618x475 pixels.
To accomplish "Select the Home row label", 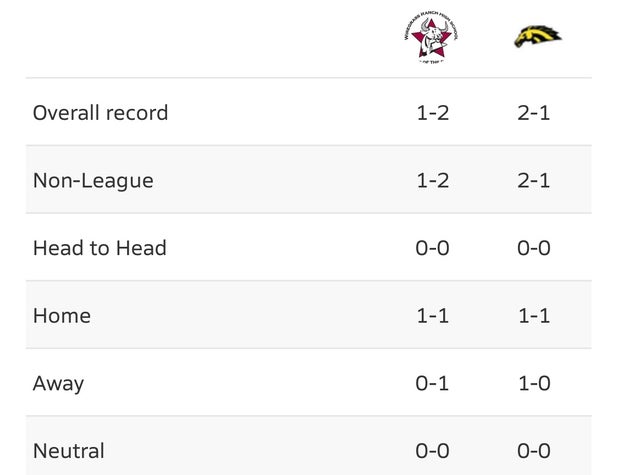I will [x=62, y=316].
